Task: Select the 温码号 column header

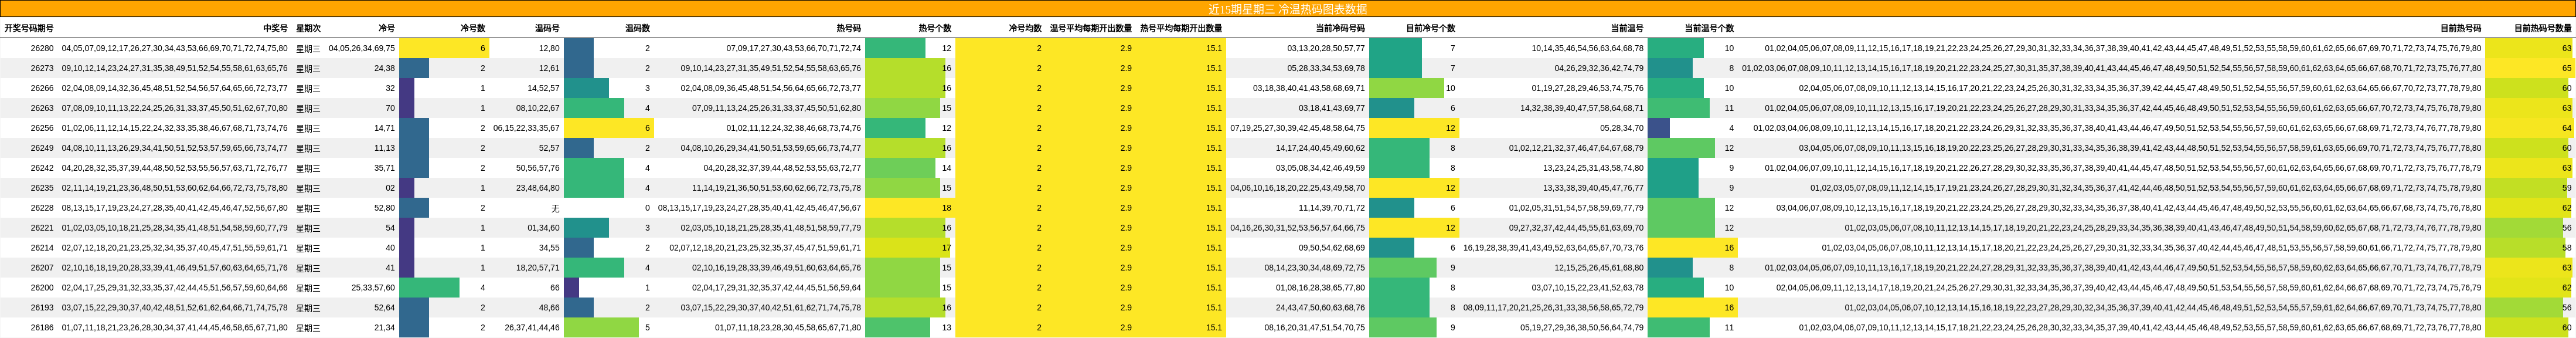Action: tap(547, 28)
